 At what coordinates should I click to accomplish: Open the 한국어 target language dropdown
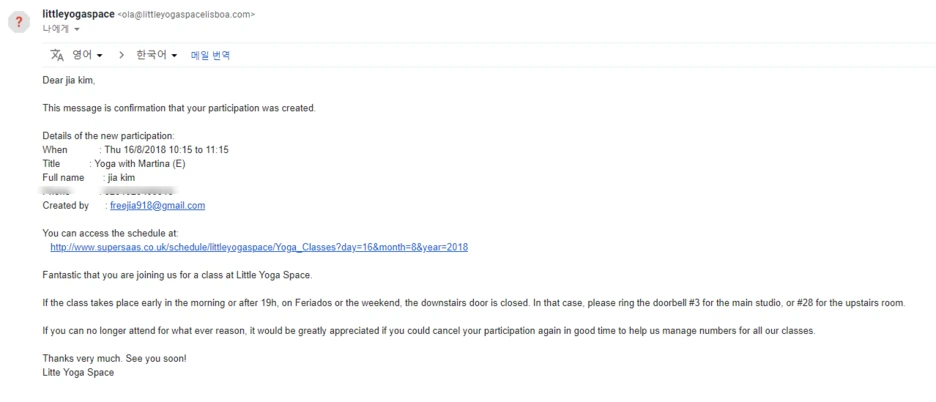pyautogui.click(x=157, y=55)
